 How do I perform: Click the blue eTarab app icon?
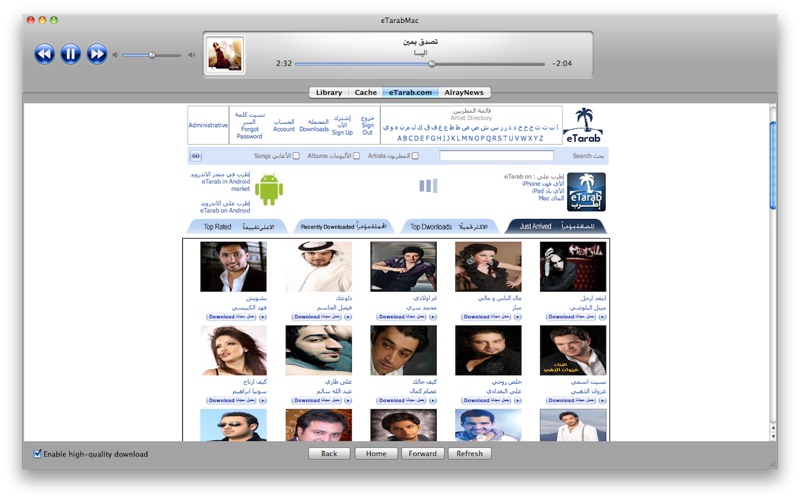pyautogui.click(x=586, y=192)
